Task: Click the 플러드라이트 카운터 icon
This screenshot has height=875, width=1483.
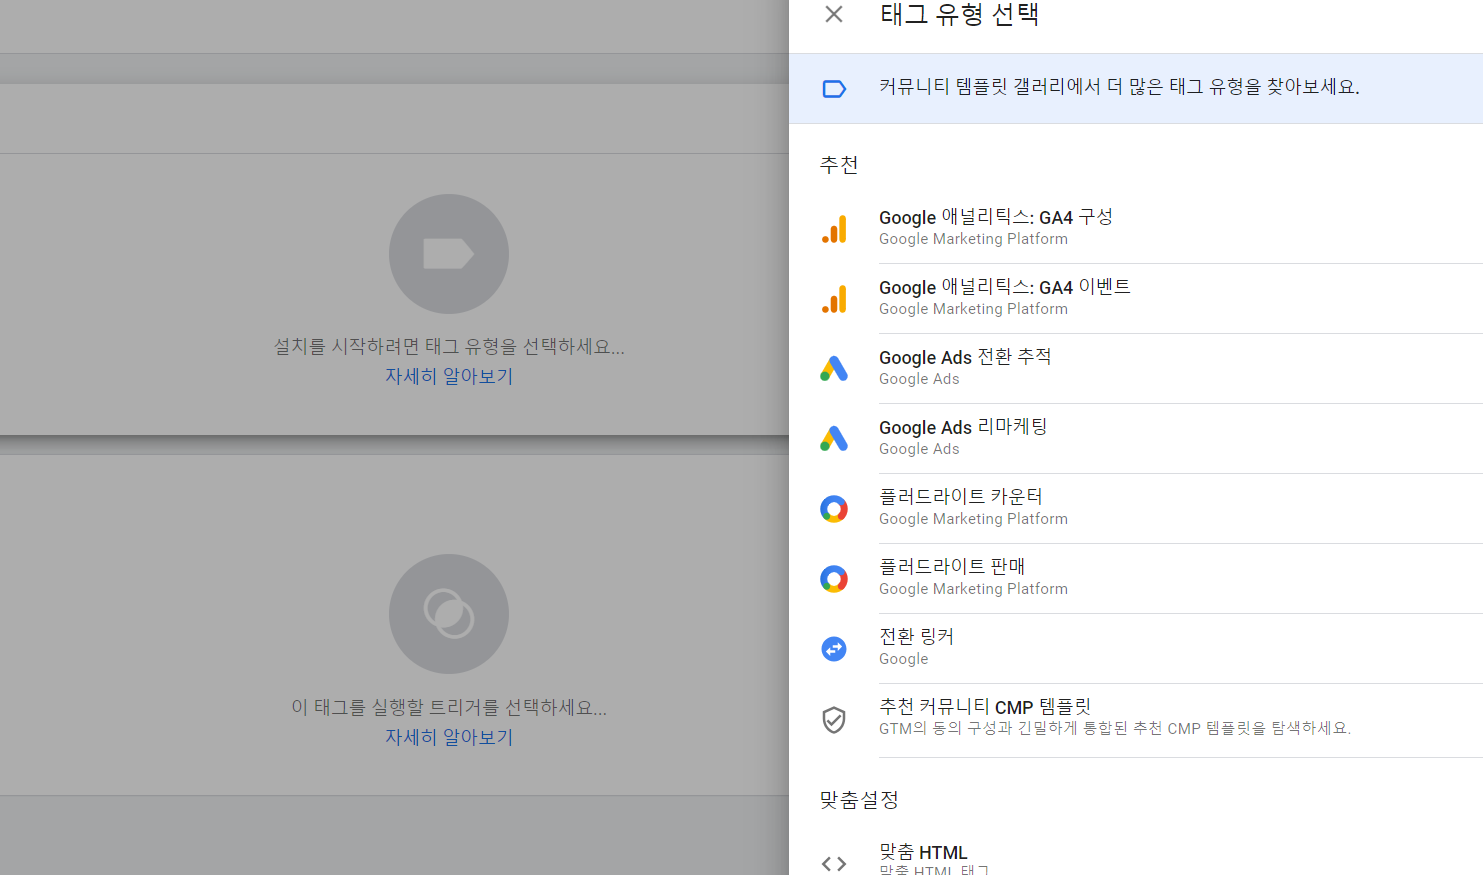Action: coord(834,509)
